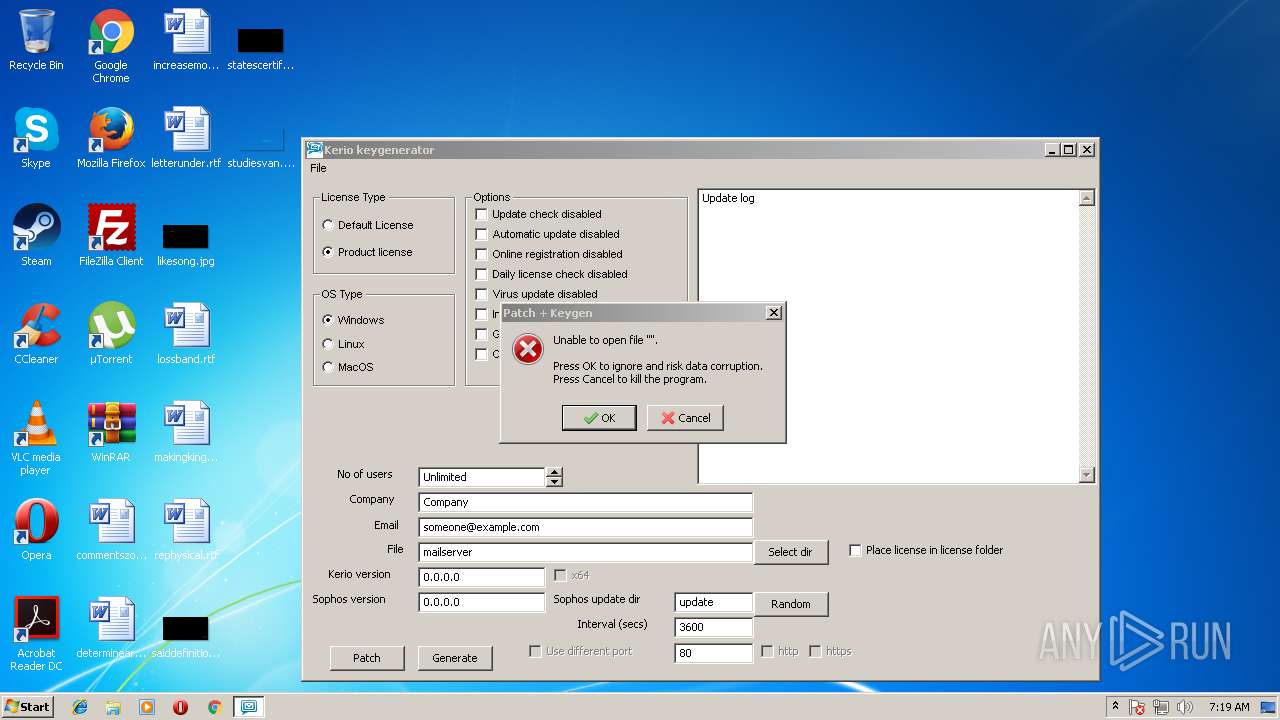Image resolution: width=1280 pixels, height=720 pixels.
Task: Click Cancel in the error dialog
Action: click(685, 418)
